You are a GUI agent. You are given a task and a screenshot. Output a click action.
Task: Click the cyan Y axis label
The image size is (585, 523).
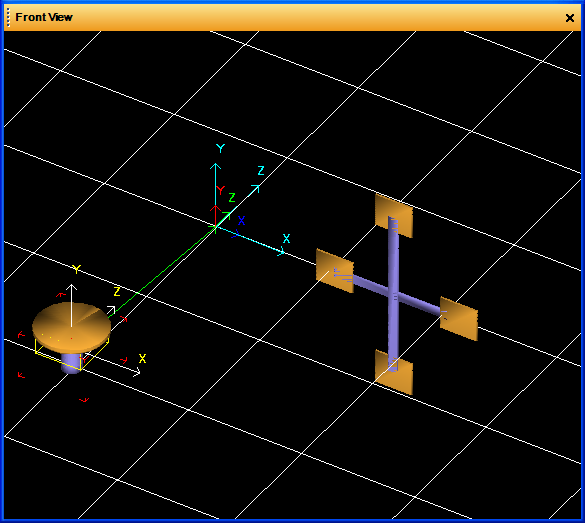click(x=220, y=148)
